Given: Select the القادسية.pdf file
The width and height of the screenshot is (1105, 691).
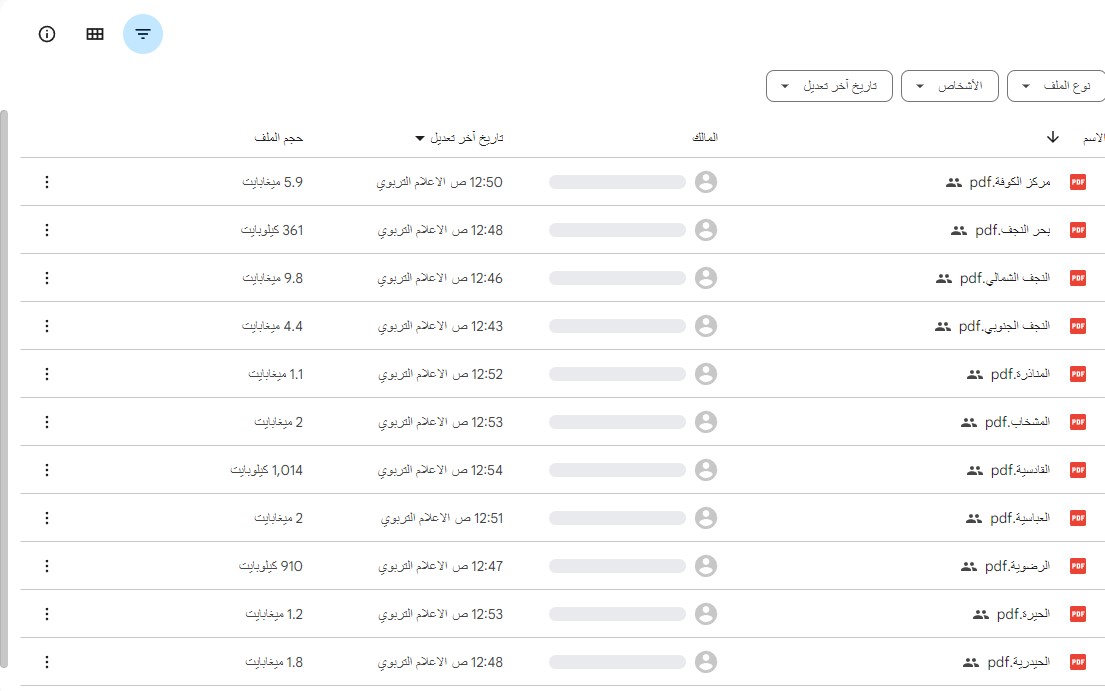Looking at the screenshot, I should (1020, 470).
